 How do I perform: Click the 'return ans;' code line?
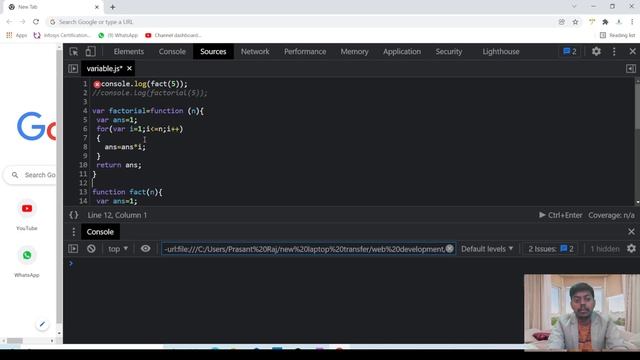pos(119,165)
